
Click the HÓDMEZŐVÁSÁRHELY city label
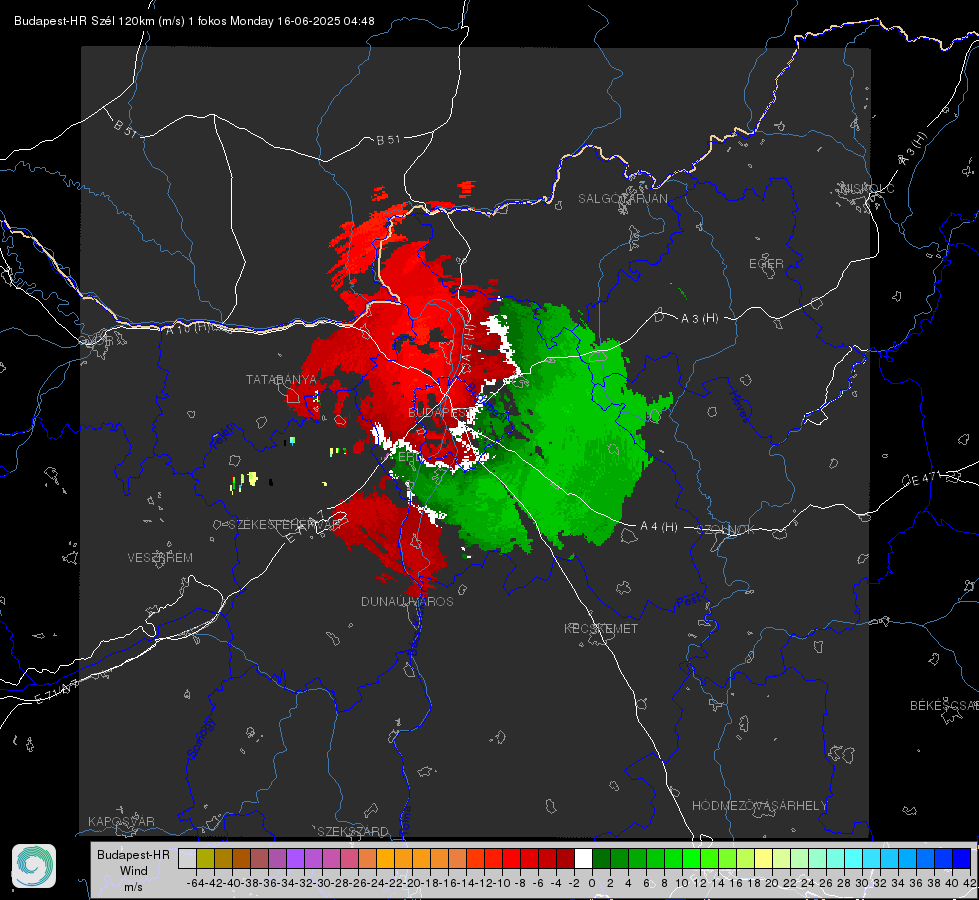(759, 806)
